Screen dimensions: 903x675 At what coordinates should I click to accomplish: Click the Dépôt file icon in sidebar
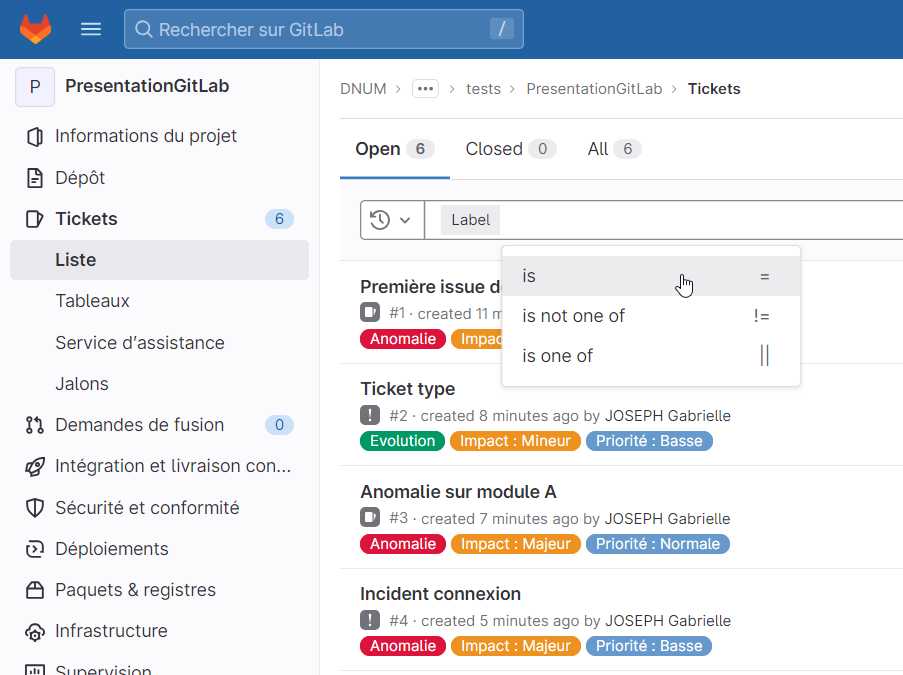pyautogui.click(x=35, y=178)
